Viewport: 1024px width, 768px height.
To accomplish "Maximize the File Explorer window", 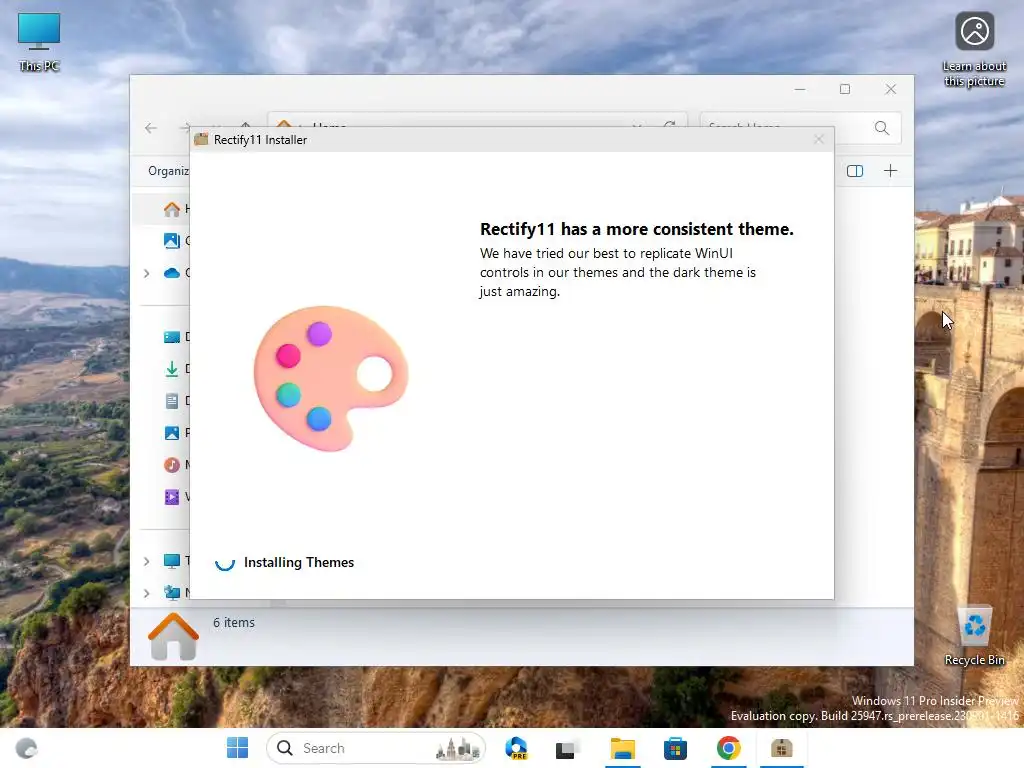I will click(x=845, y=89).
